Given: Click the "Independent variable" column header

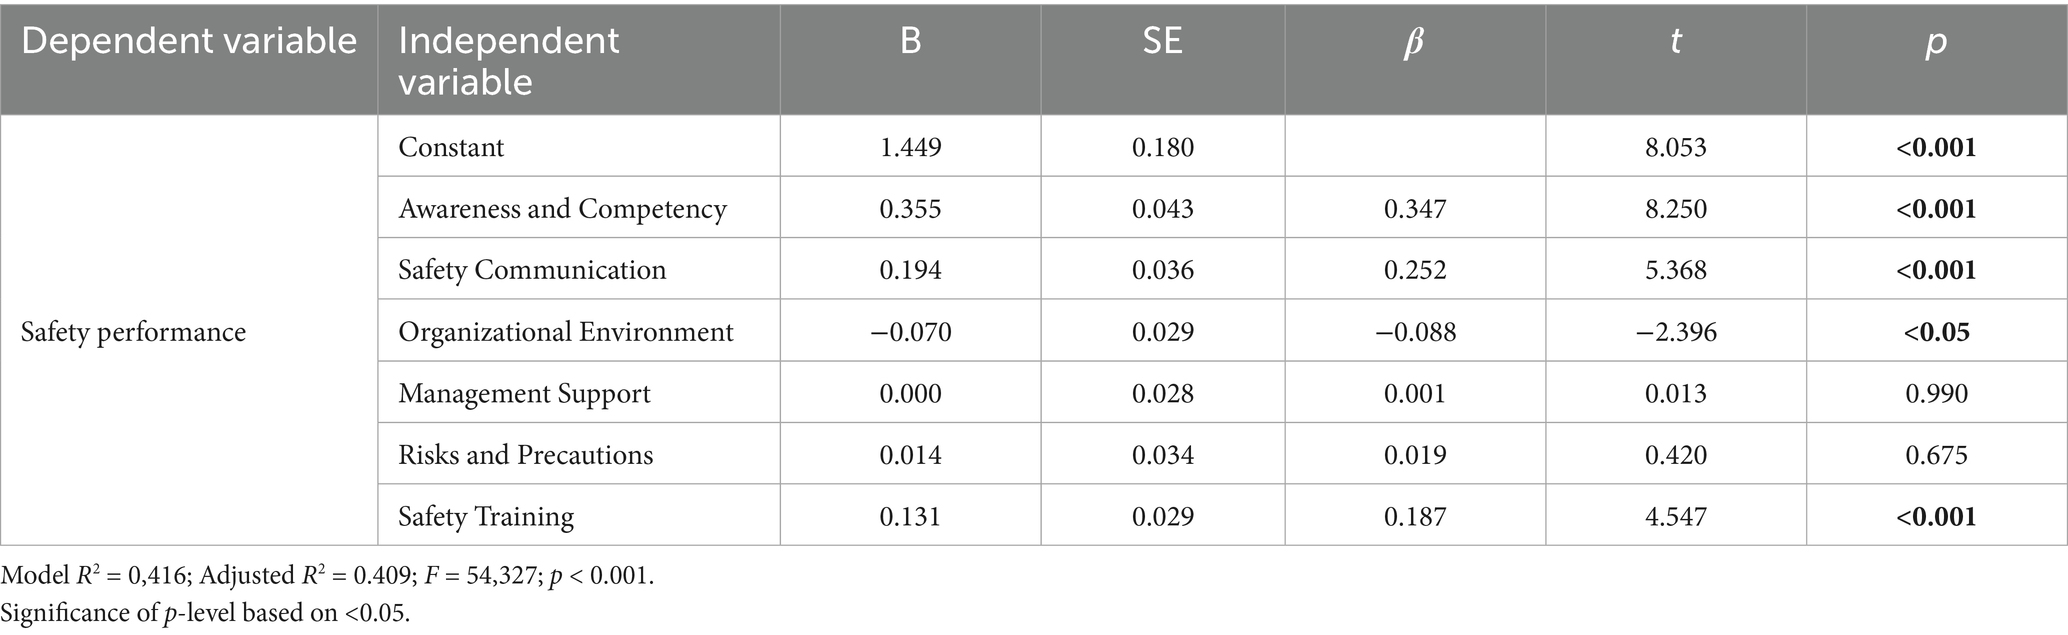Looking at the screenshot, I should click(x=508, y=60).
